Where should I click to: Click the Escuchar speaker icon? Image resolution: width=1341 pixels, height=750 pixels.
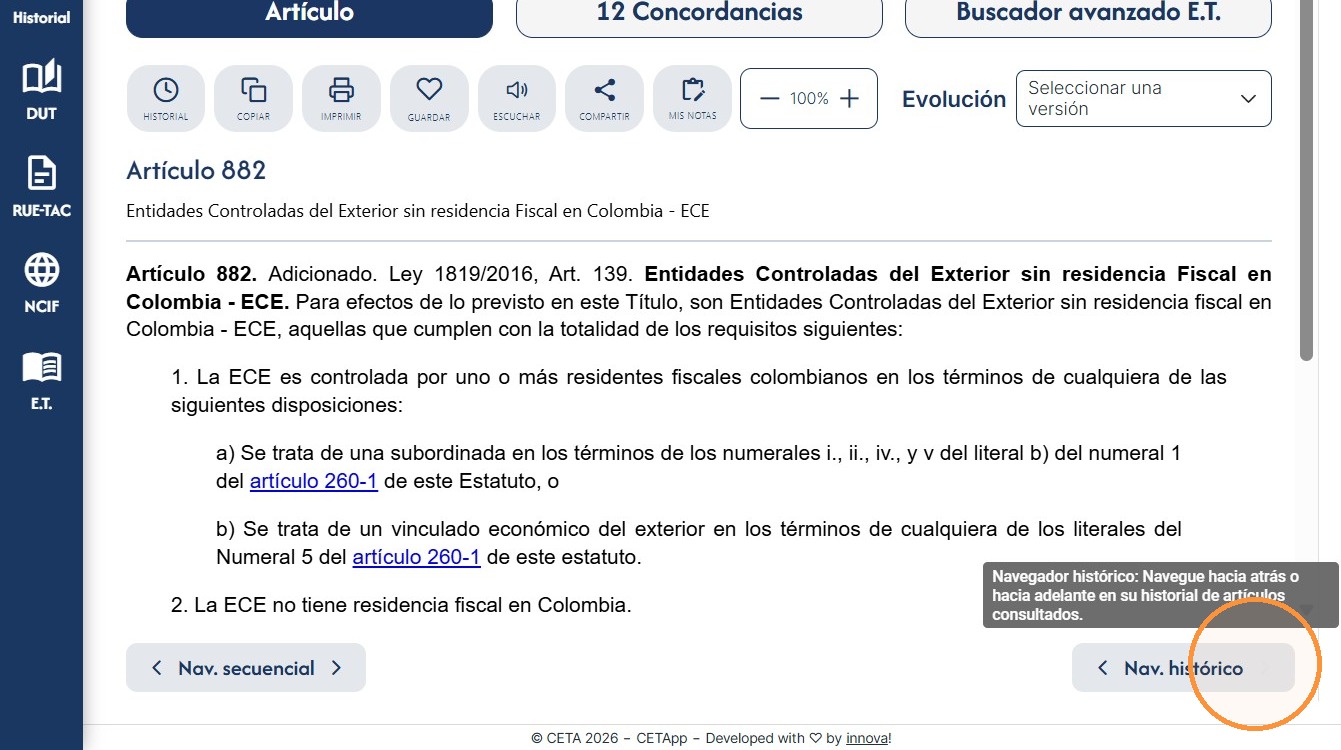517,98
